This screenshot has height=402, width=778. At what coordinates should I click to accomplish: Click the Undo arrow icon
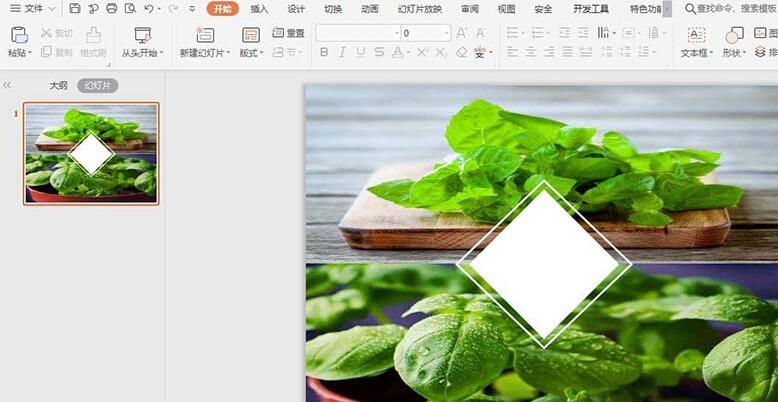148,8
